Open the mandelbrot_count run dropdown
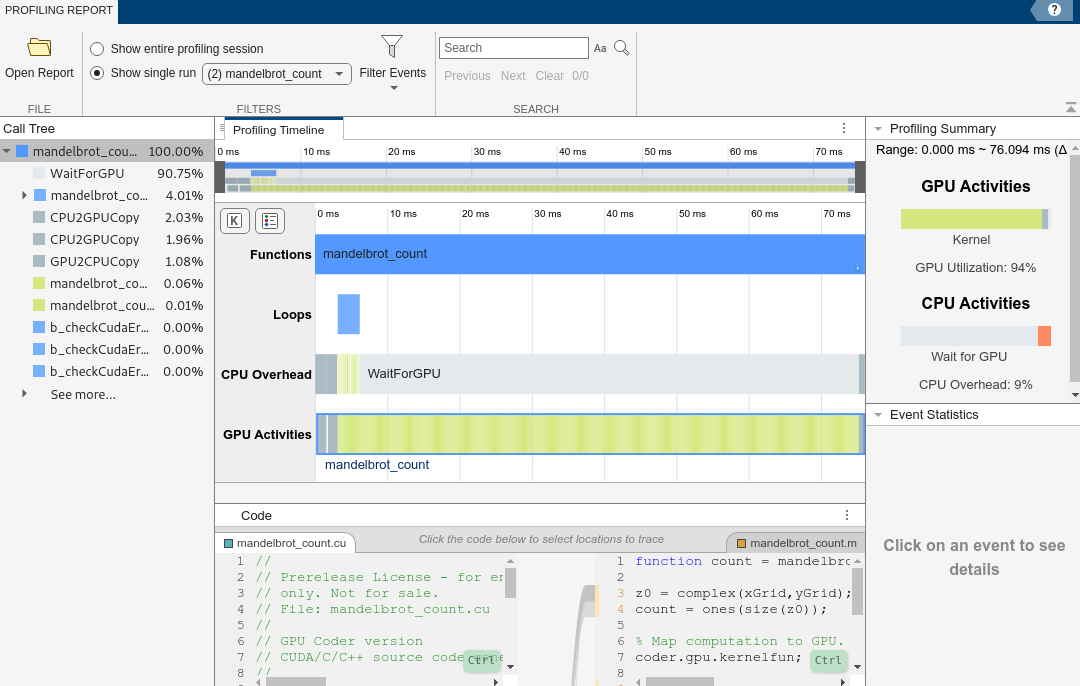The image size is (1080, 686). click(276, 73)
